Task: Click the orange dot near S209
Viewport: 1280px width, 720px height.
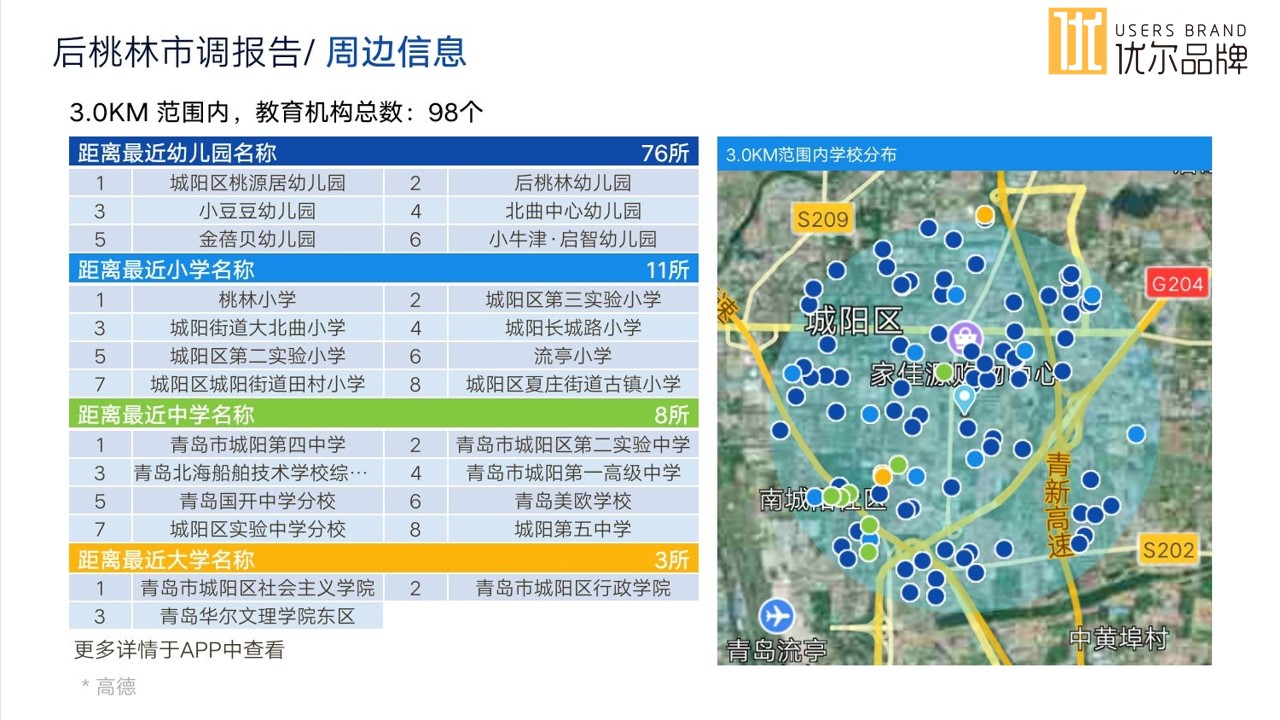Action: tap(985, 215)
